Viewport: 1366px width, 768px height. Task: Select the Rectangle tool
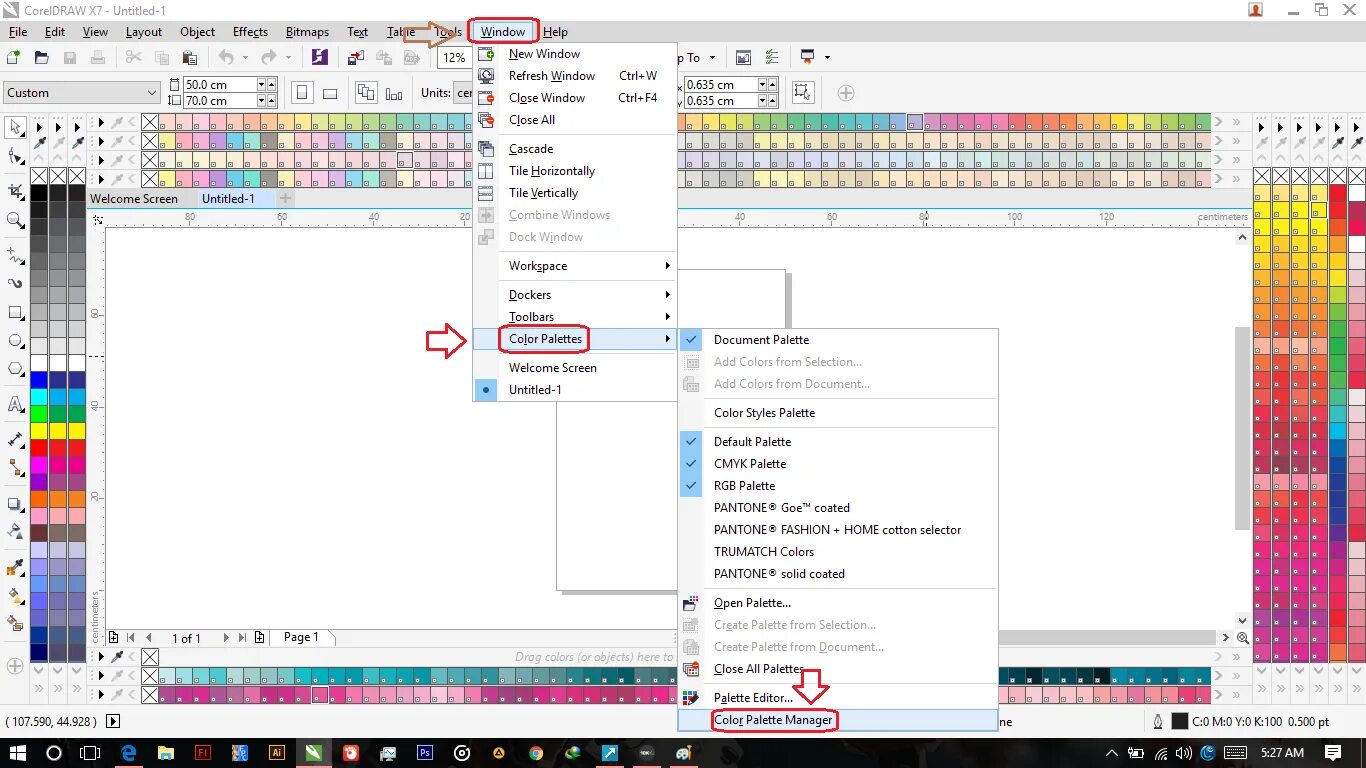15,313
